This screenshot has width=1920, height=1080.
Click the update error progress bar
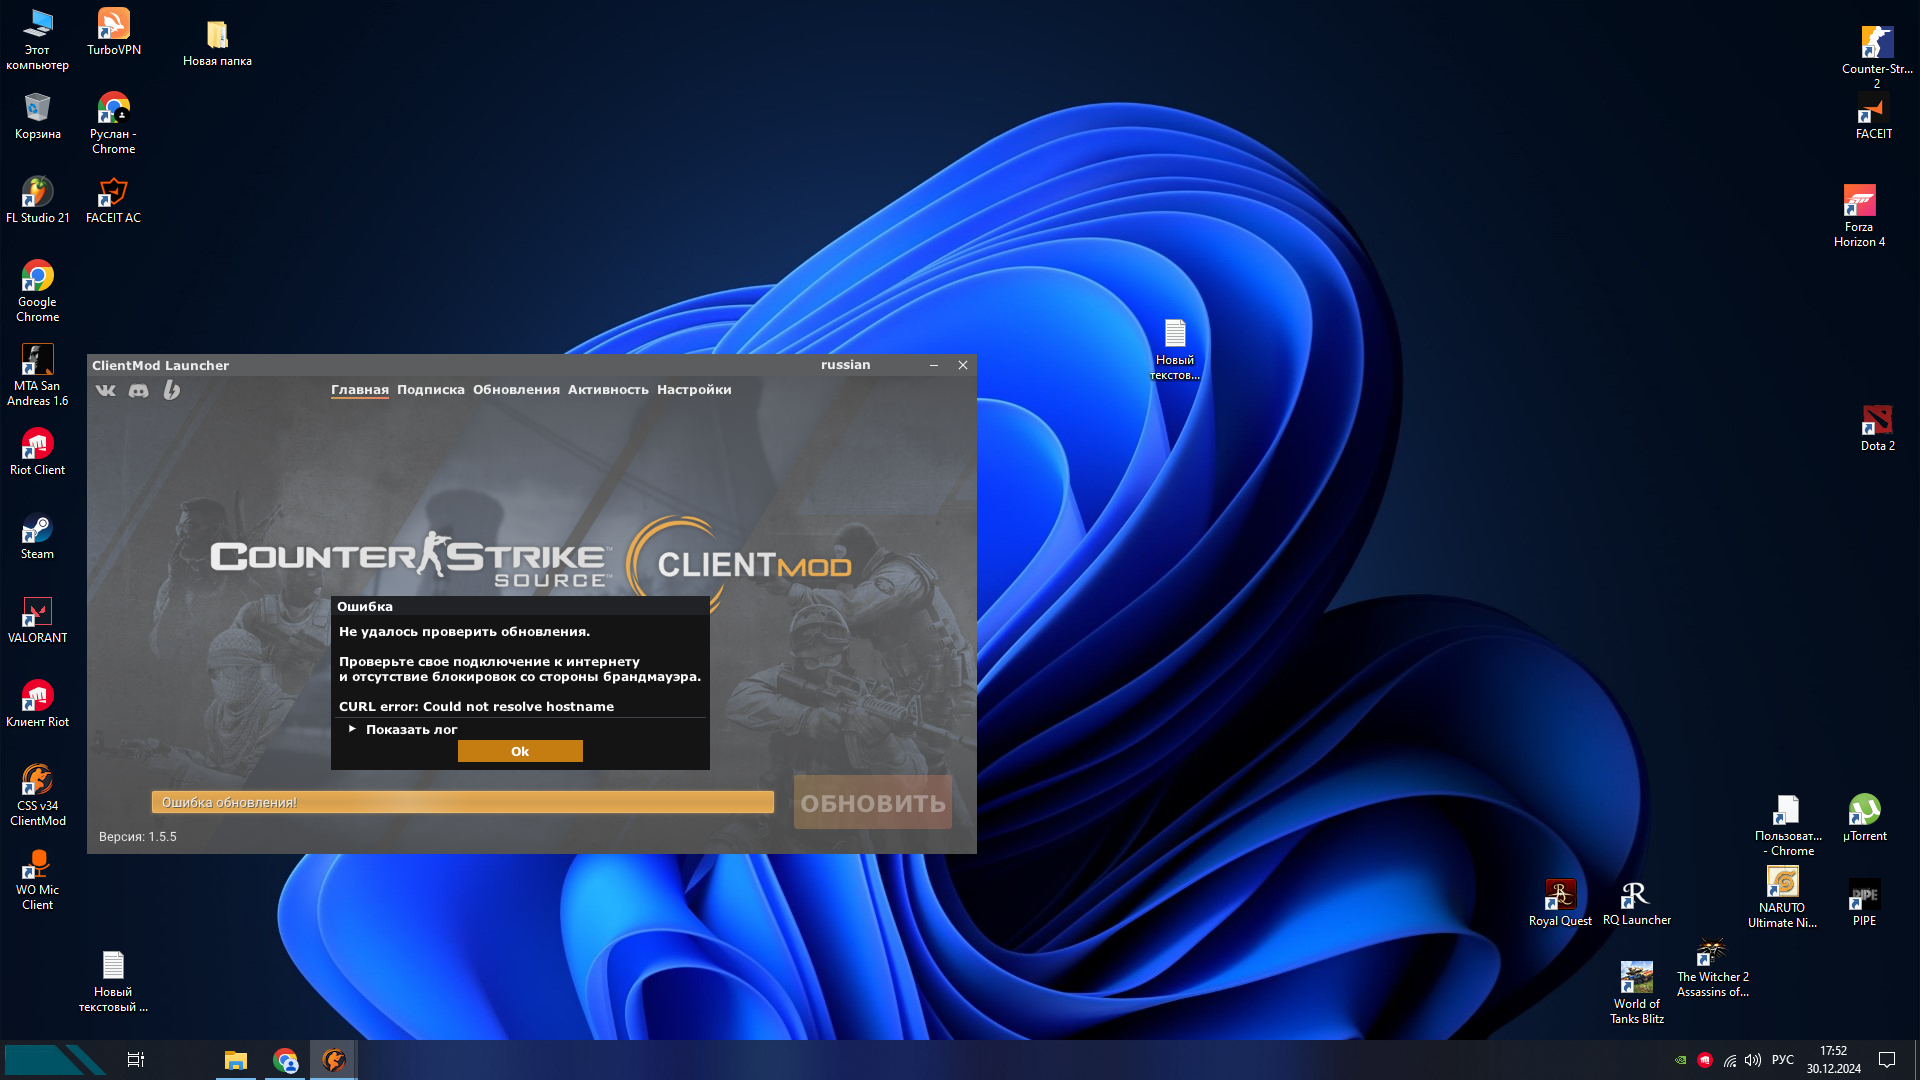(462, 802)
